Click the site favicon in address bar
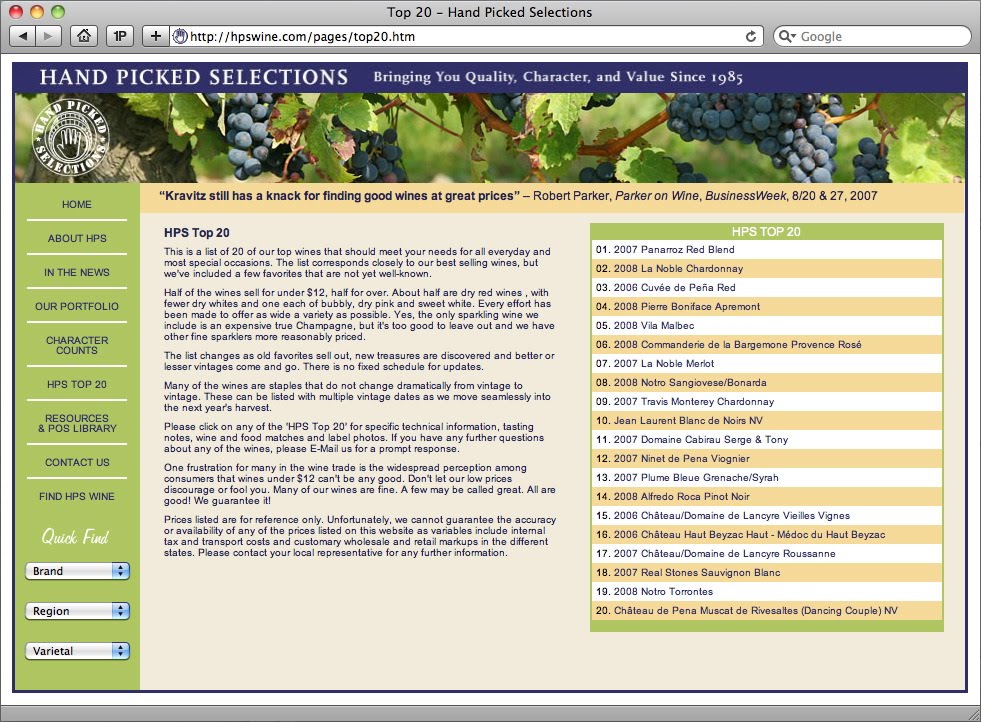The width and height of the screenshot is (981, 722). (180, 36)
